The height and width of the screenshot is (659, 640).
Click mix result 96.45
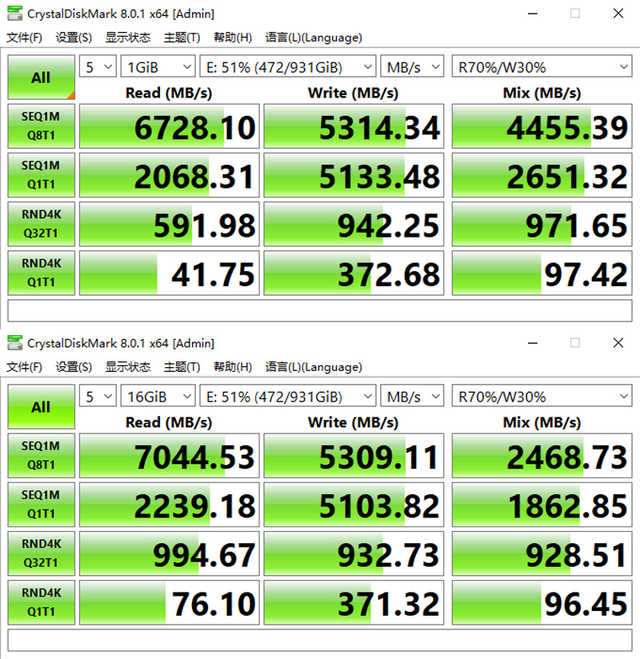542,602
